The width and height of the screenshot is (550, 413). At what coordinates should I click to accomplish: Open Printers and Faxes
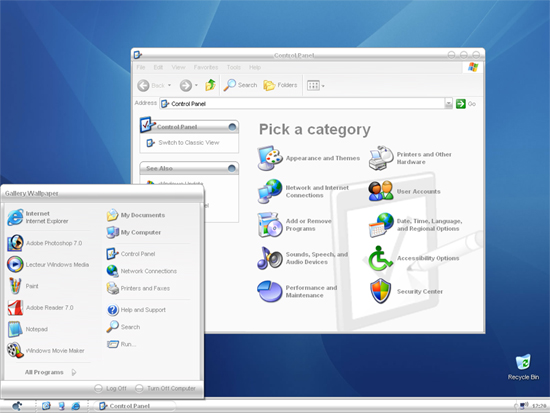[138, 288]
